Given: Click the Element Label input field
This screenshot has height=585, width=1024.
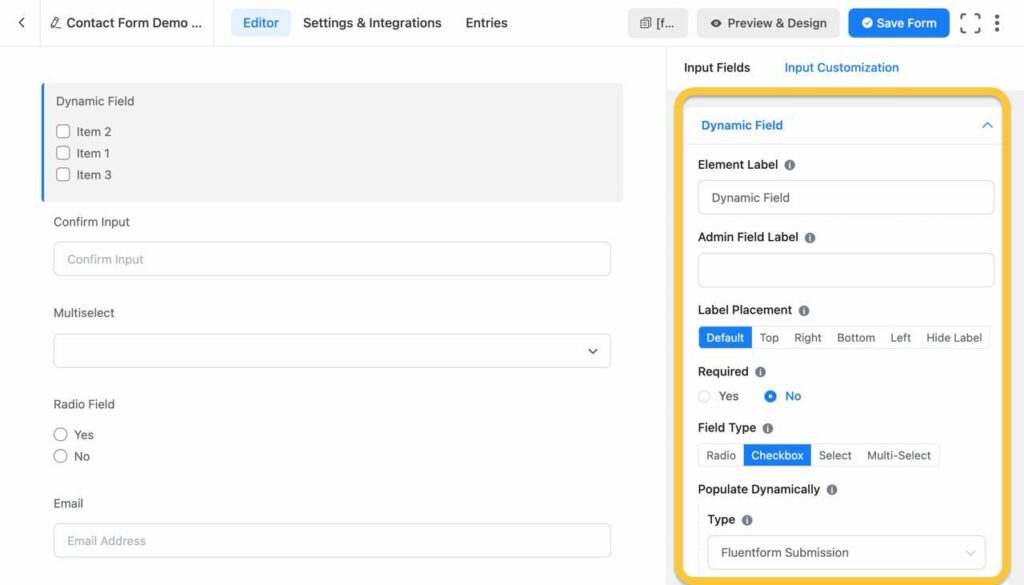Looking at the screenshot, I should (x=846, y=198).
